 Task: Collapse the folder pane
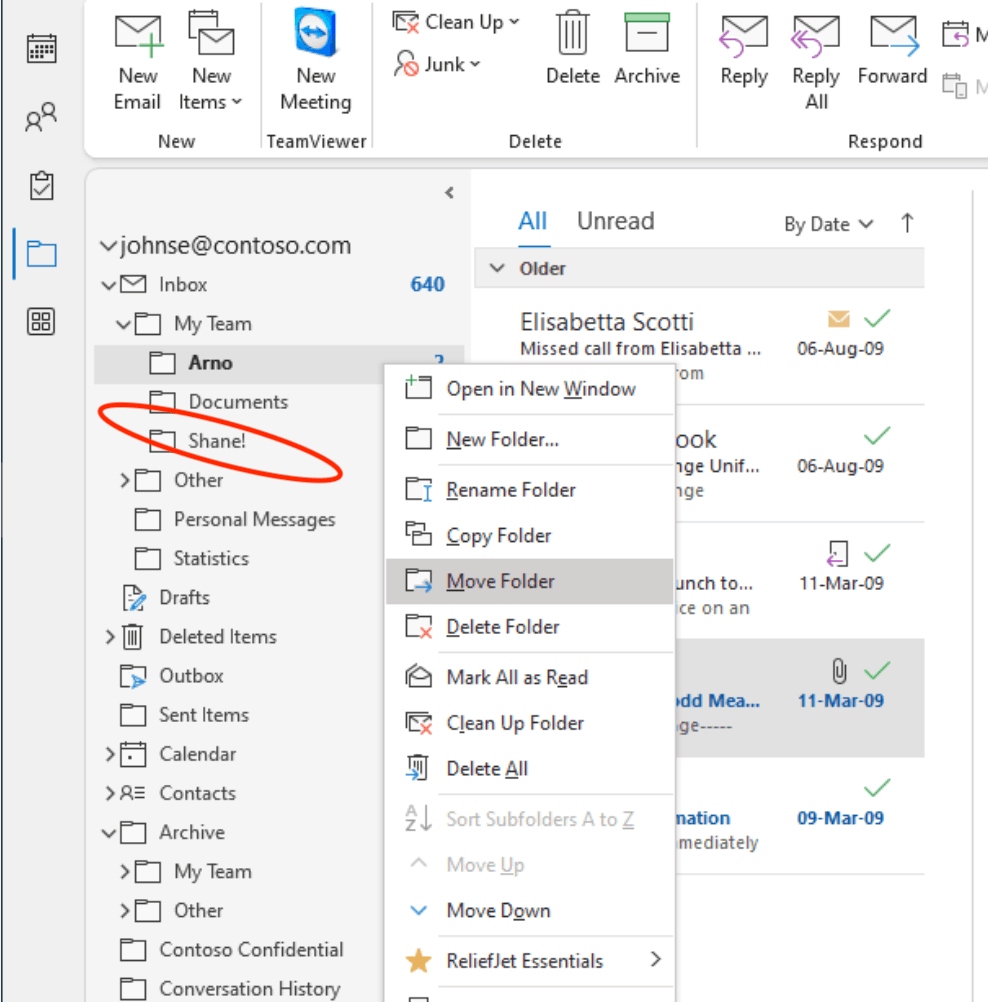(449, 192)
